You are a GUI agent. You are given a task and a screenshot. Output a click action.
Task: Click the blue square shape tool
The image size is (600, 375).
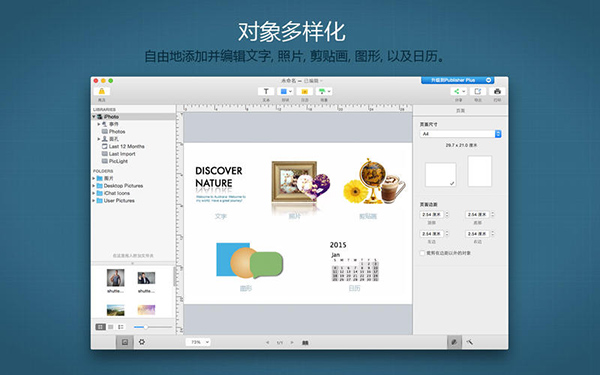coord(284,91)
